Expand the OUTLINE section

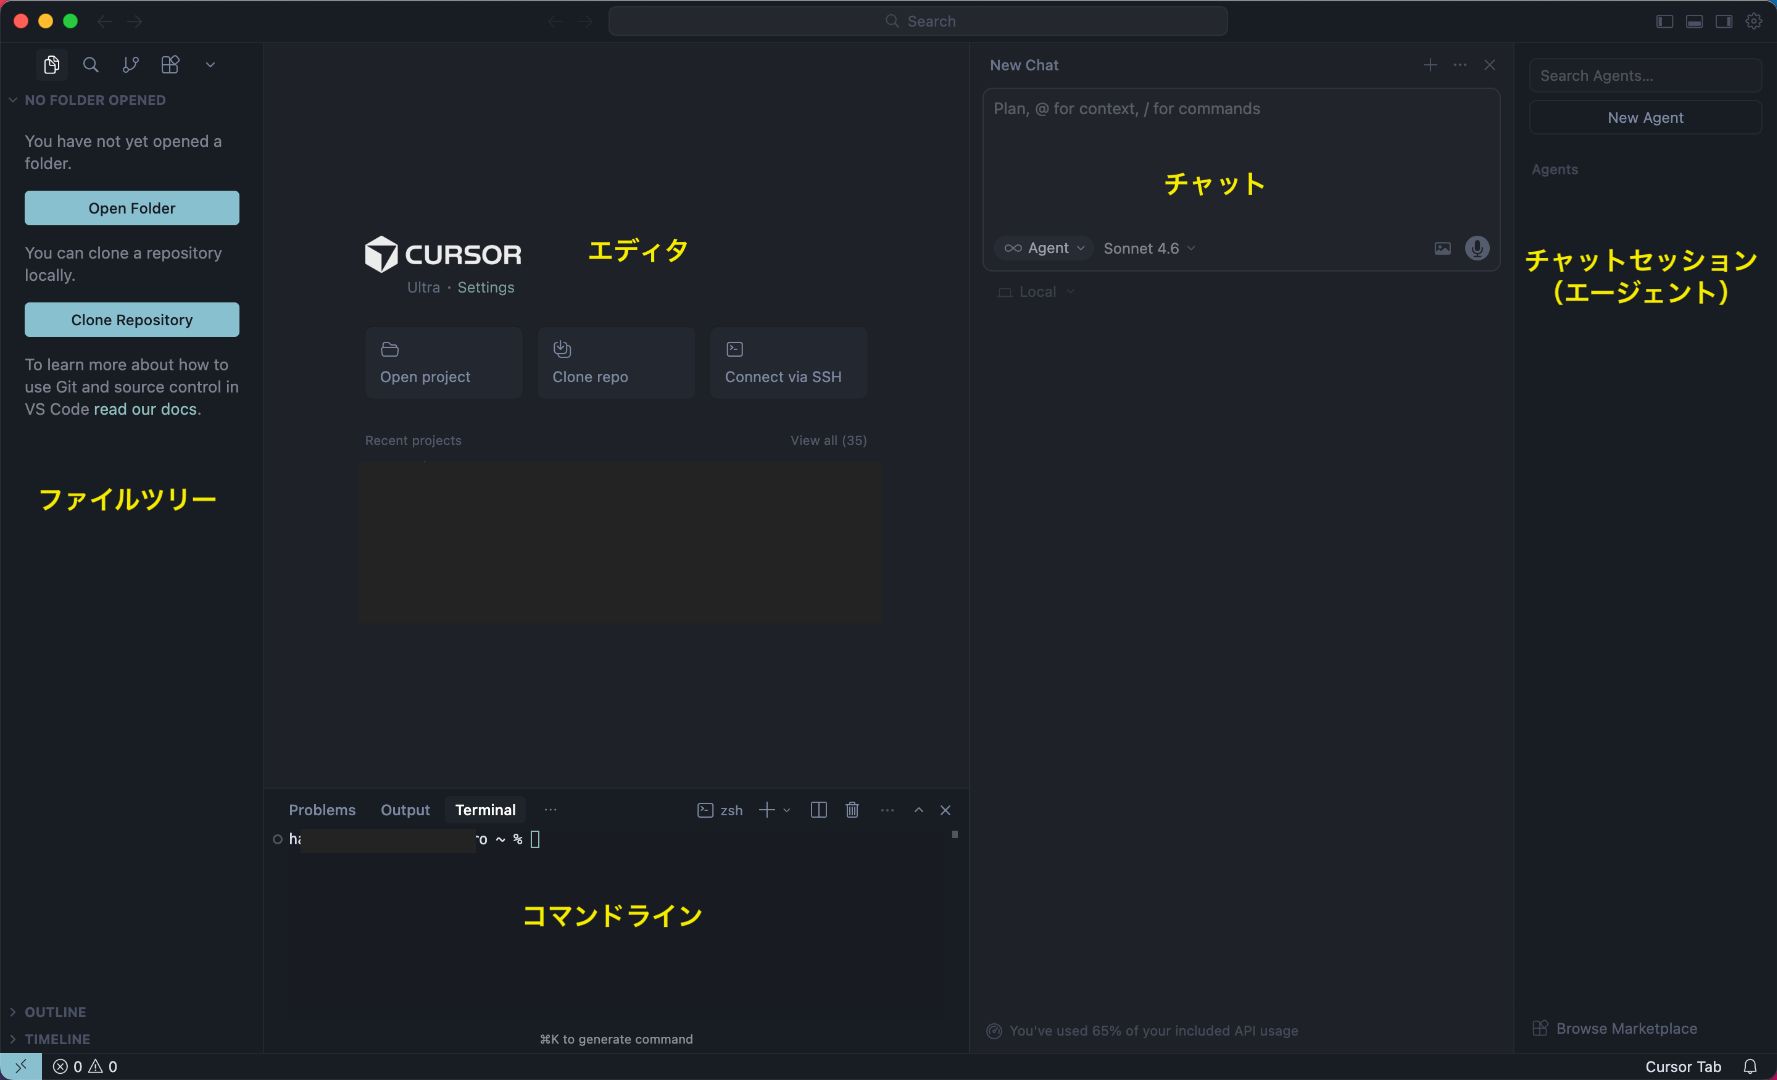coord(55,1012)
